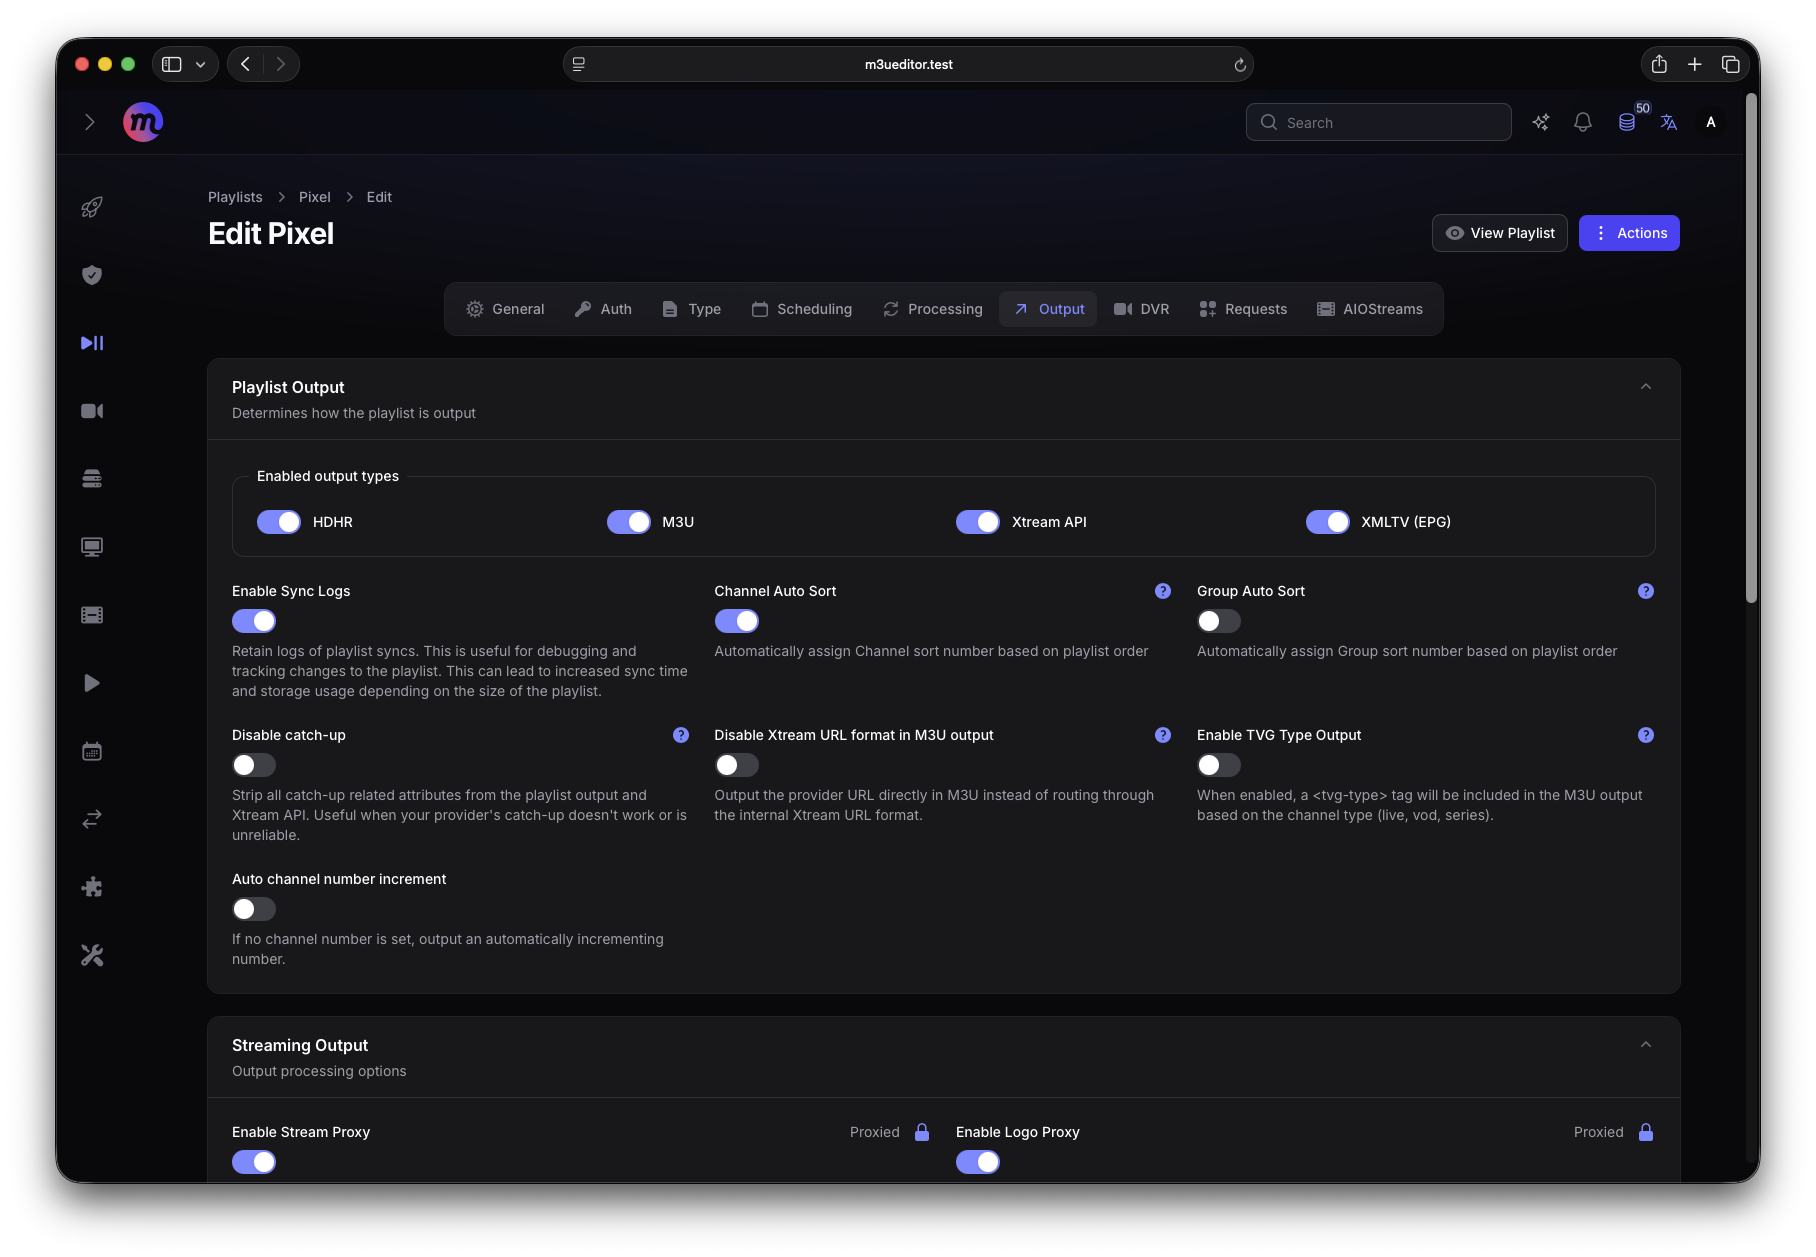Open the Pixel breadcrumb link
This screenshot has width=1816, height=1257.
[315, 197]
